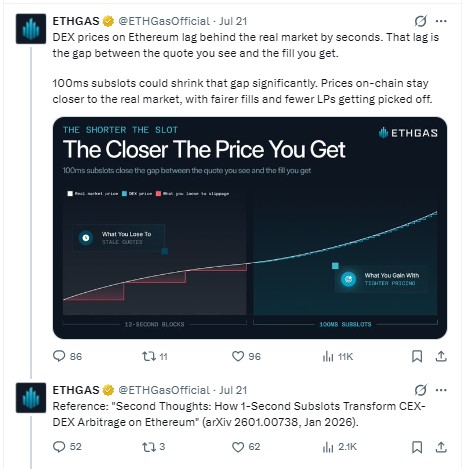Repost the first tweet showing 11 reposts
The width and height of the screenshot is (469, 469).
pyautogui.click(x=155, y=356)
